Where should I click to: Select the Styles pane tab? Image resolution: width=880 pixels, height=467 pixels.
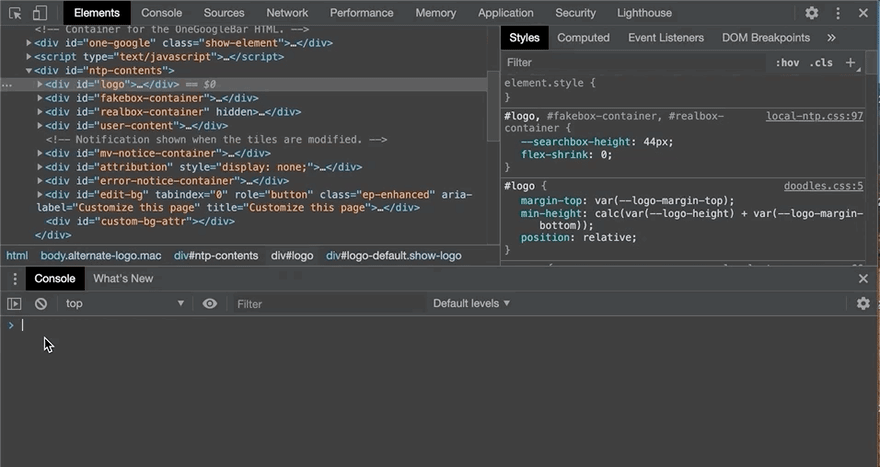click(524, 38)
